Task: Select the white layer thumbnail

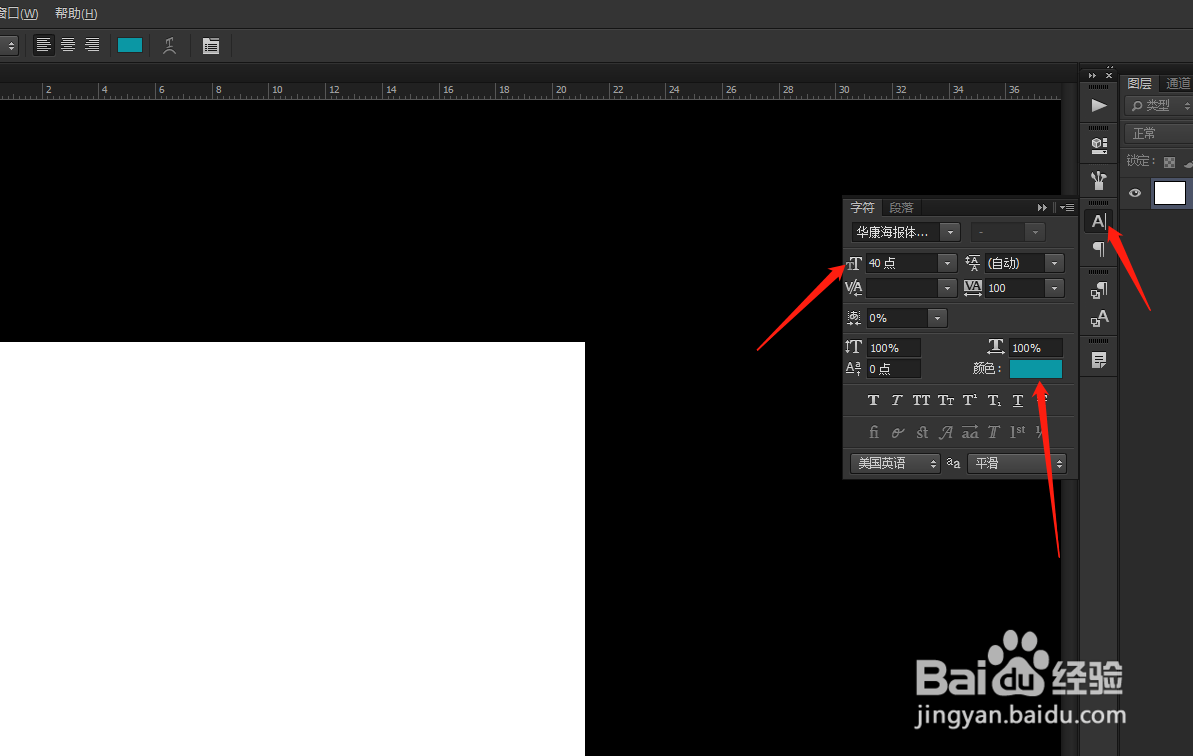Action: [1169, 193]
